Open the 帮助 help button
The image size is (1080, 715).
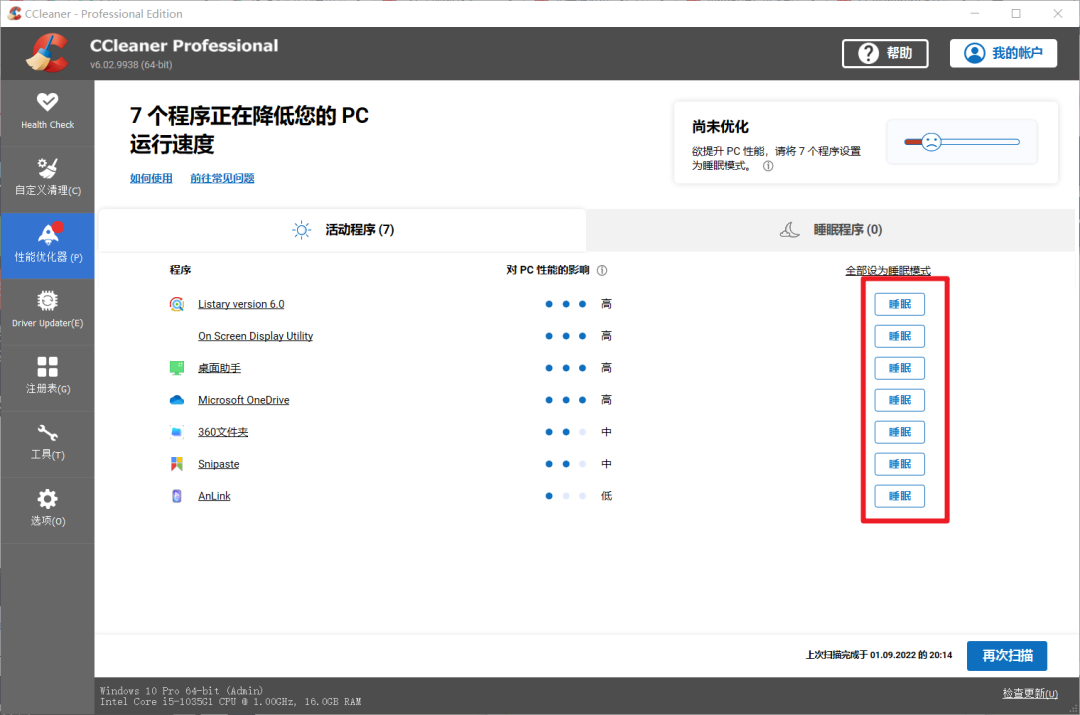click(x=885, y=53)
